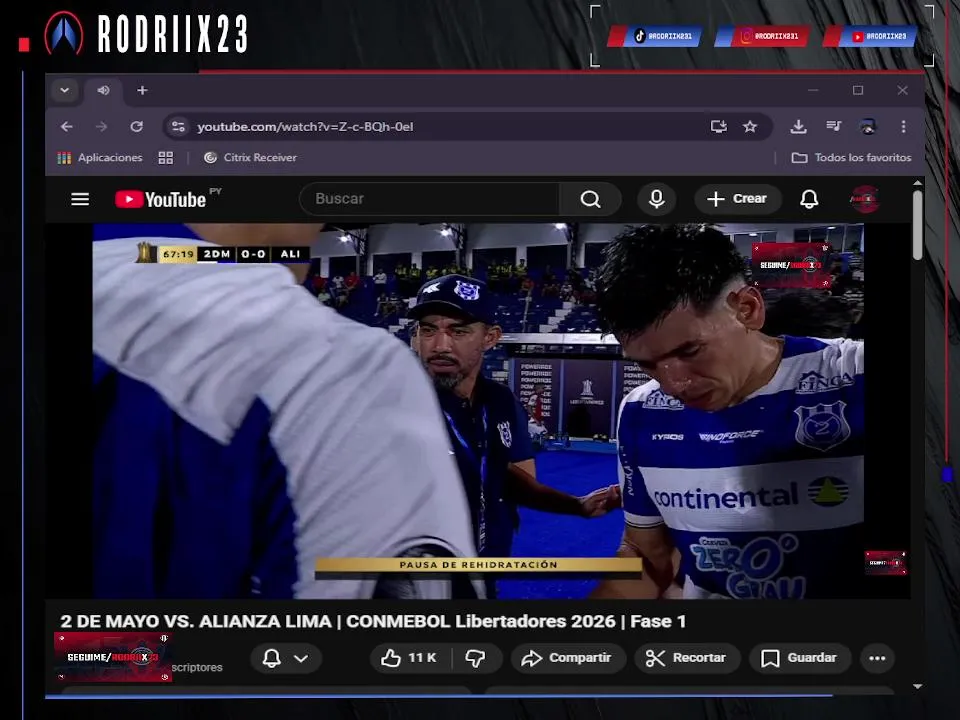Start voice search with the microphone icon

656,199
